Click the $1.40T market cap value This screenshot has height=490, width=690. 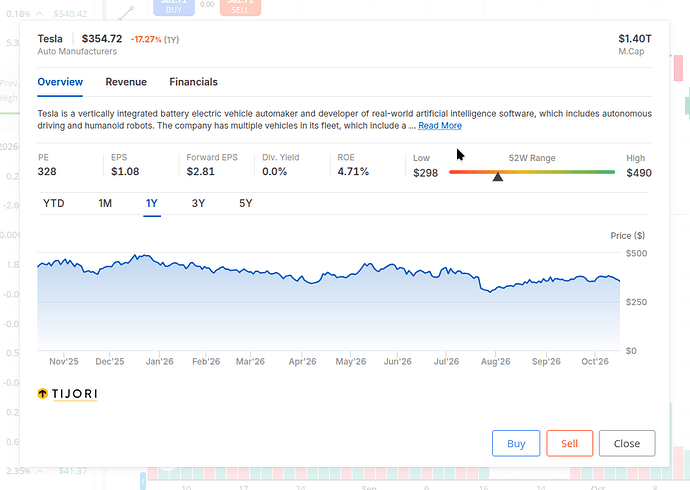(635, 39)
